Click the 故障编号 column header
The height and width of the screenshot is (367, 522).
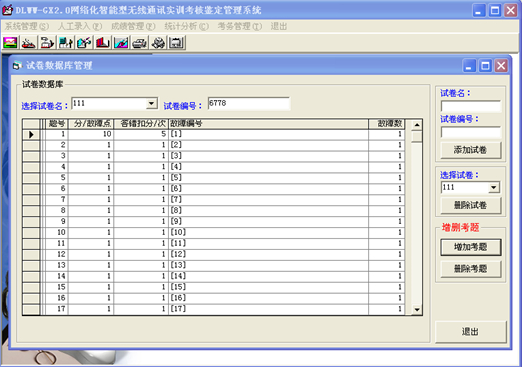pos(269,124)
